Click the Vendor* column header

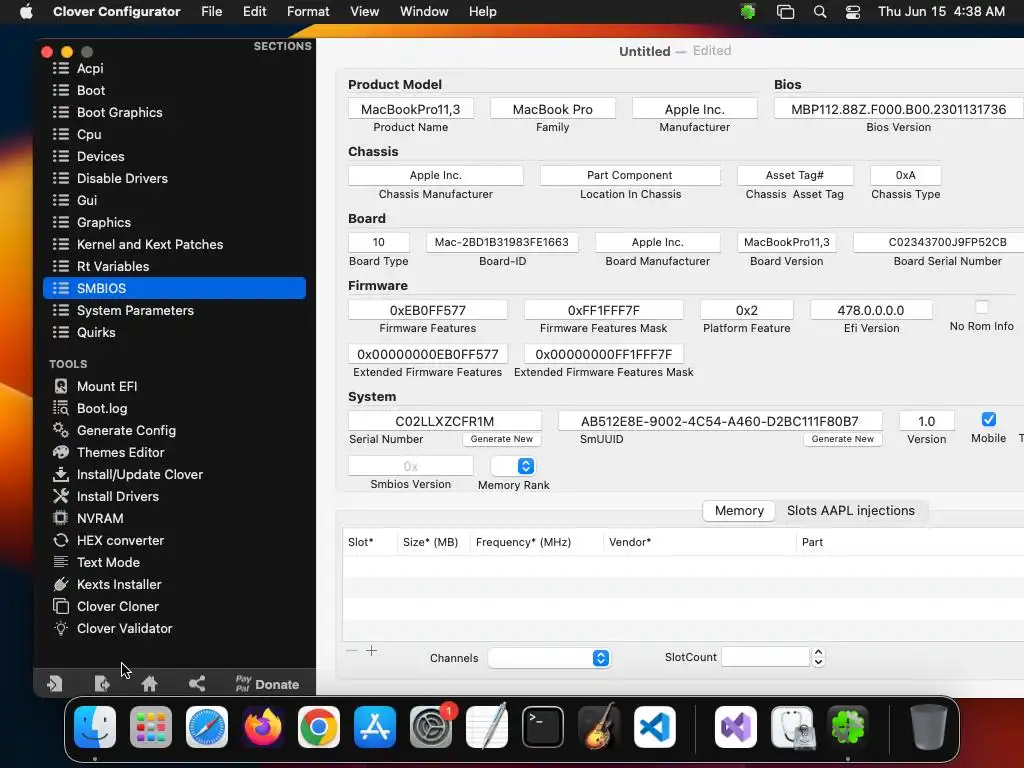[x=699, y=542]
